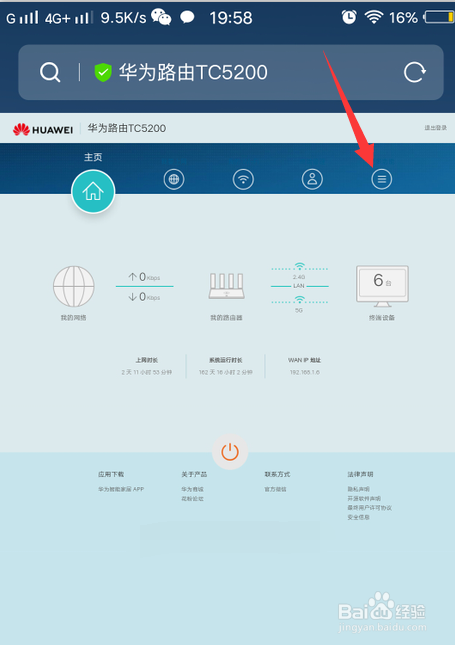
Task: Open the 官方微信 contact link
Action: pyautogui.click(x=275, y=489)
